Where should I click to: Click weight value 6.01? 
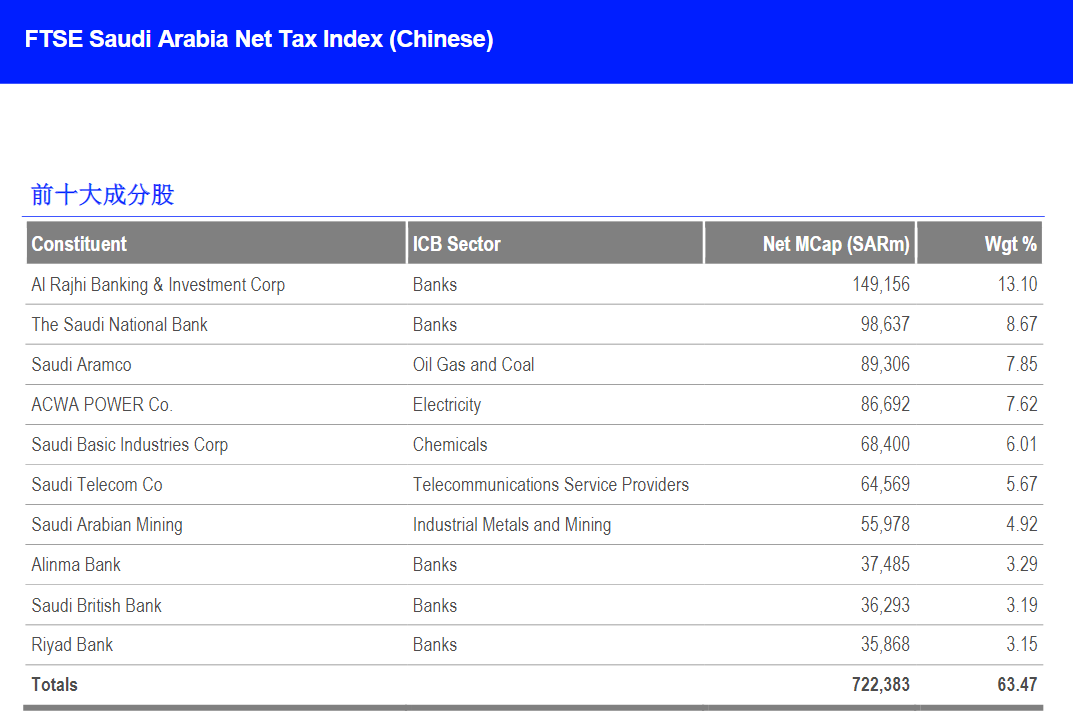(1022, 445)
